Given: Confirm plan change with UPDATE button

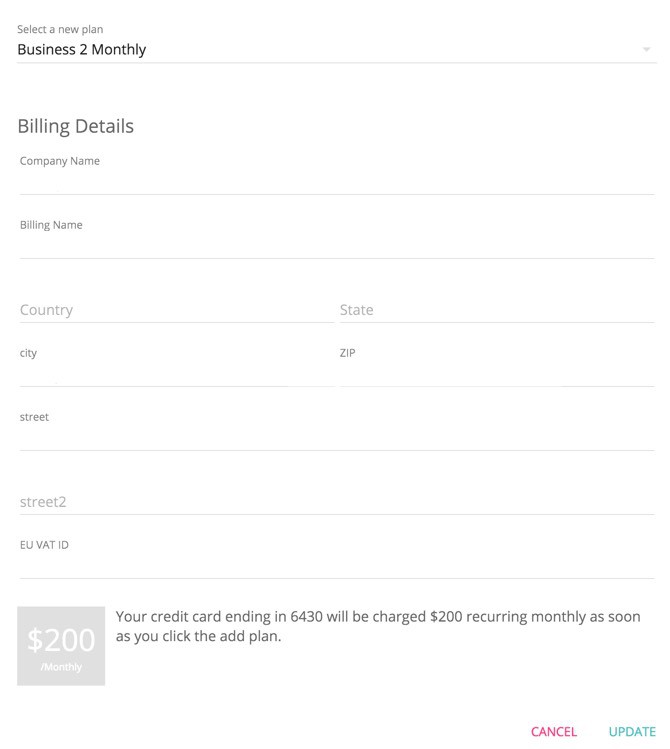Looking at the screenshot, I should point(632,732).
